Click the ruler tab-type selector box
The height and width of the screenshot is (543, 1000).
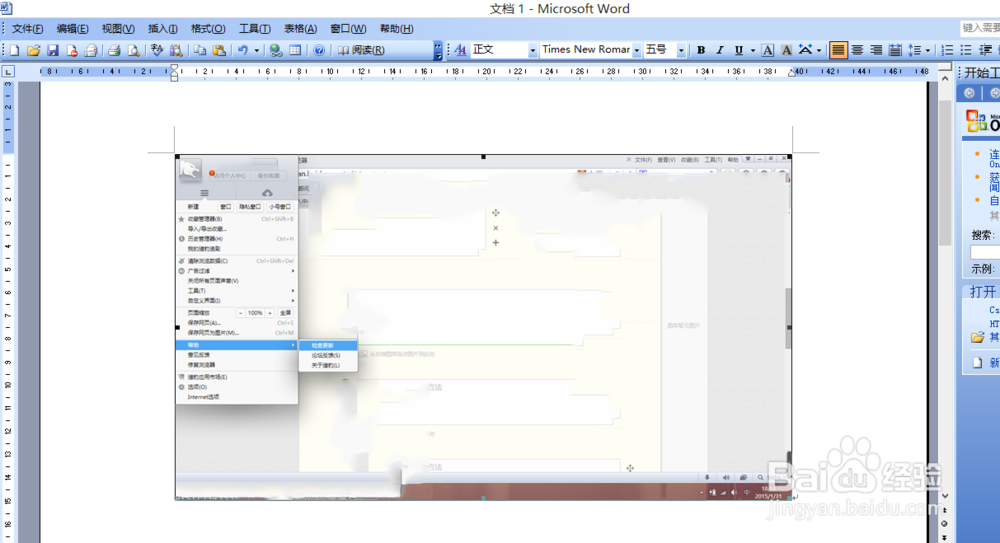(8, 71)
